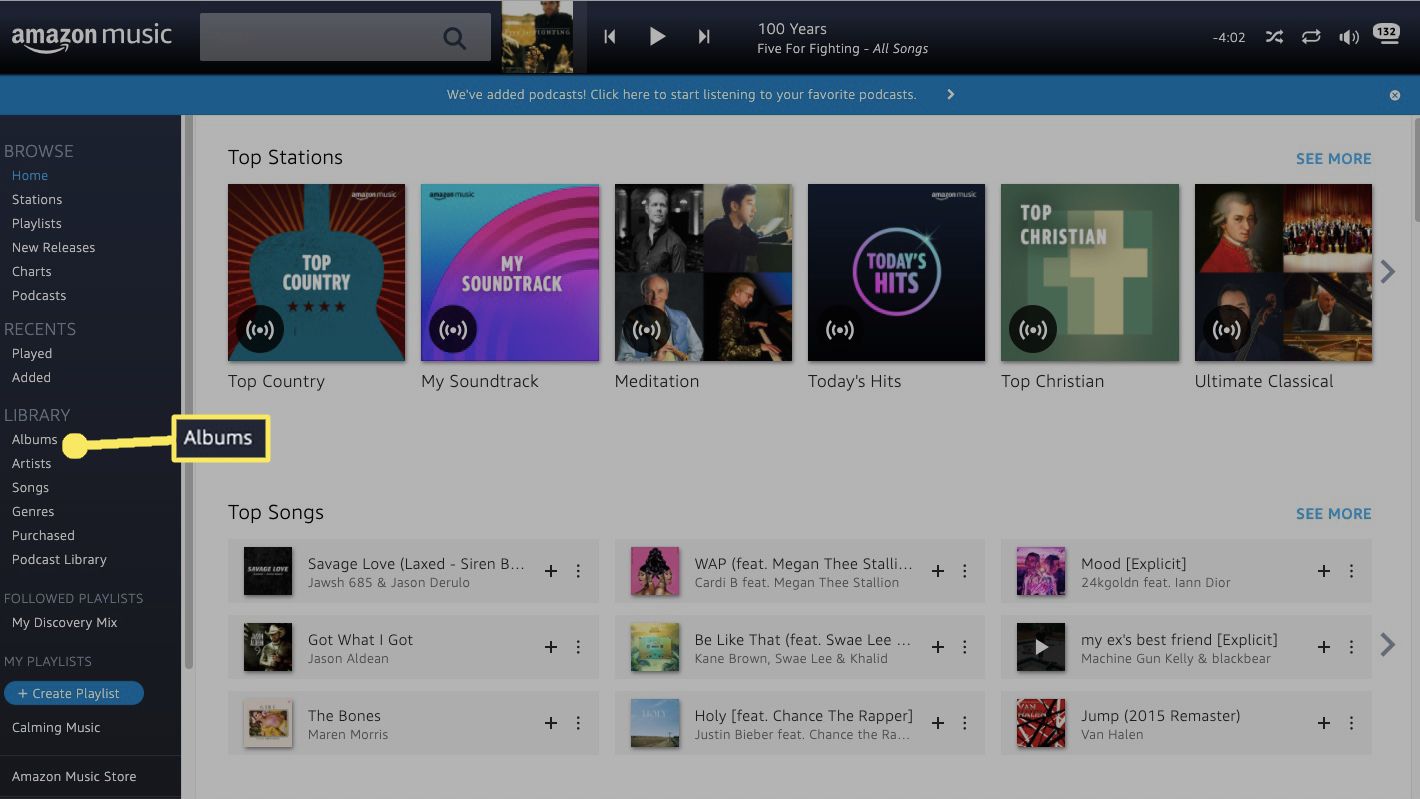Viewport: 1420px width, 799px height.
Task: Open recently Added list
Action: tap(31, 377)
